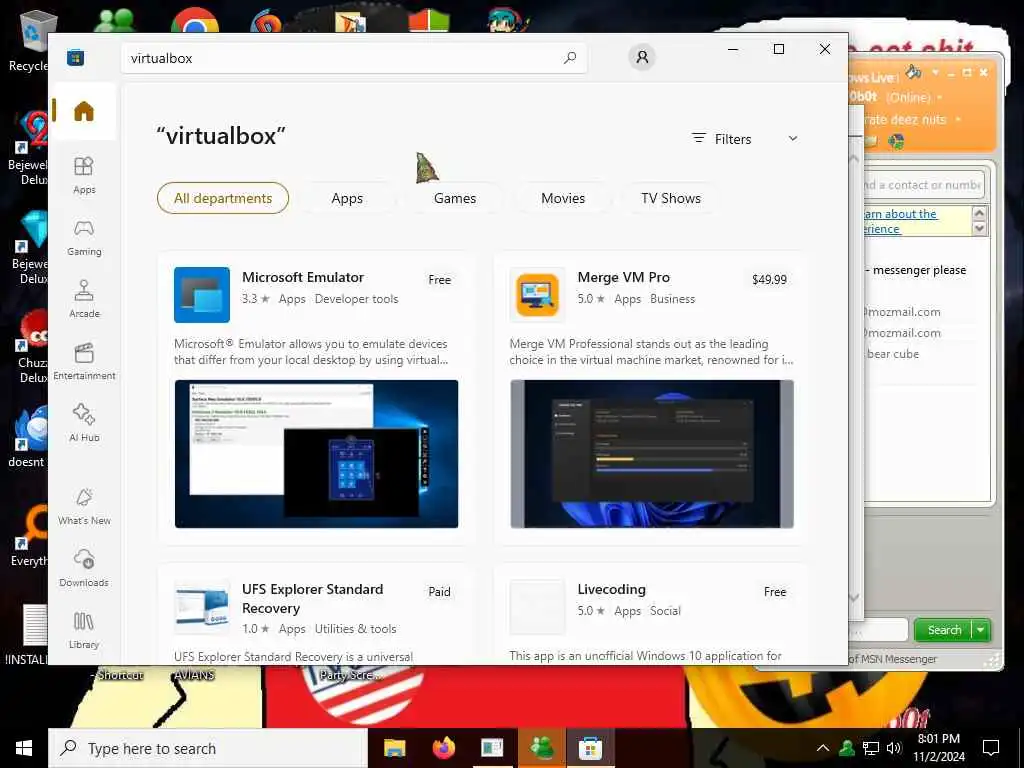Select the All departments filter tab
1024x768 pixels.
223,198
